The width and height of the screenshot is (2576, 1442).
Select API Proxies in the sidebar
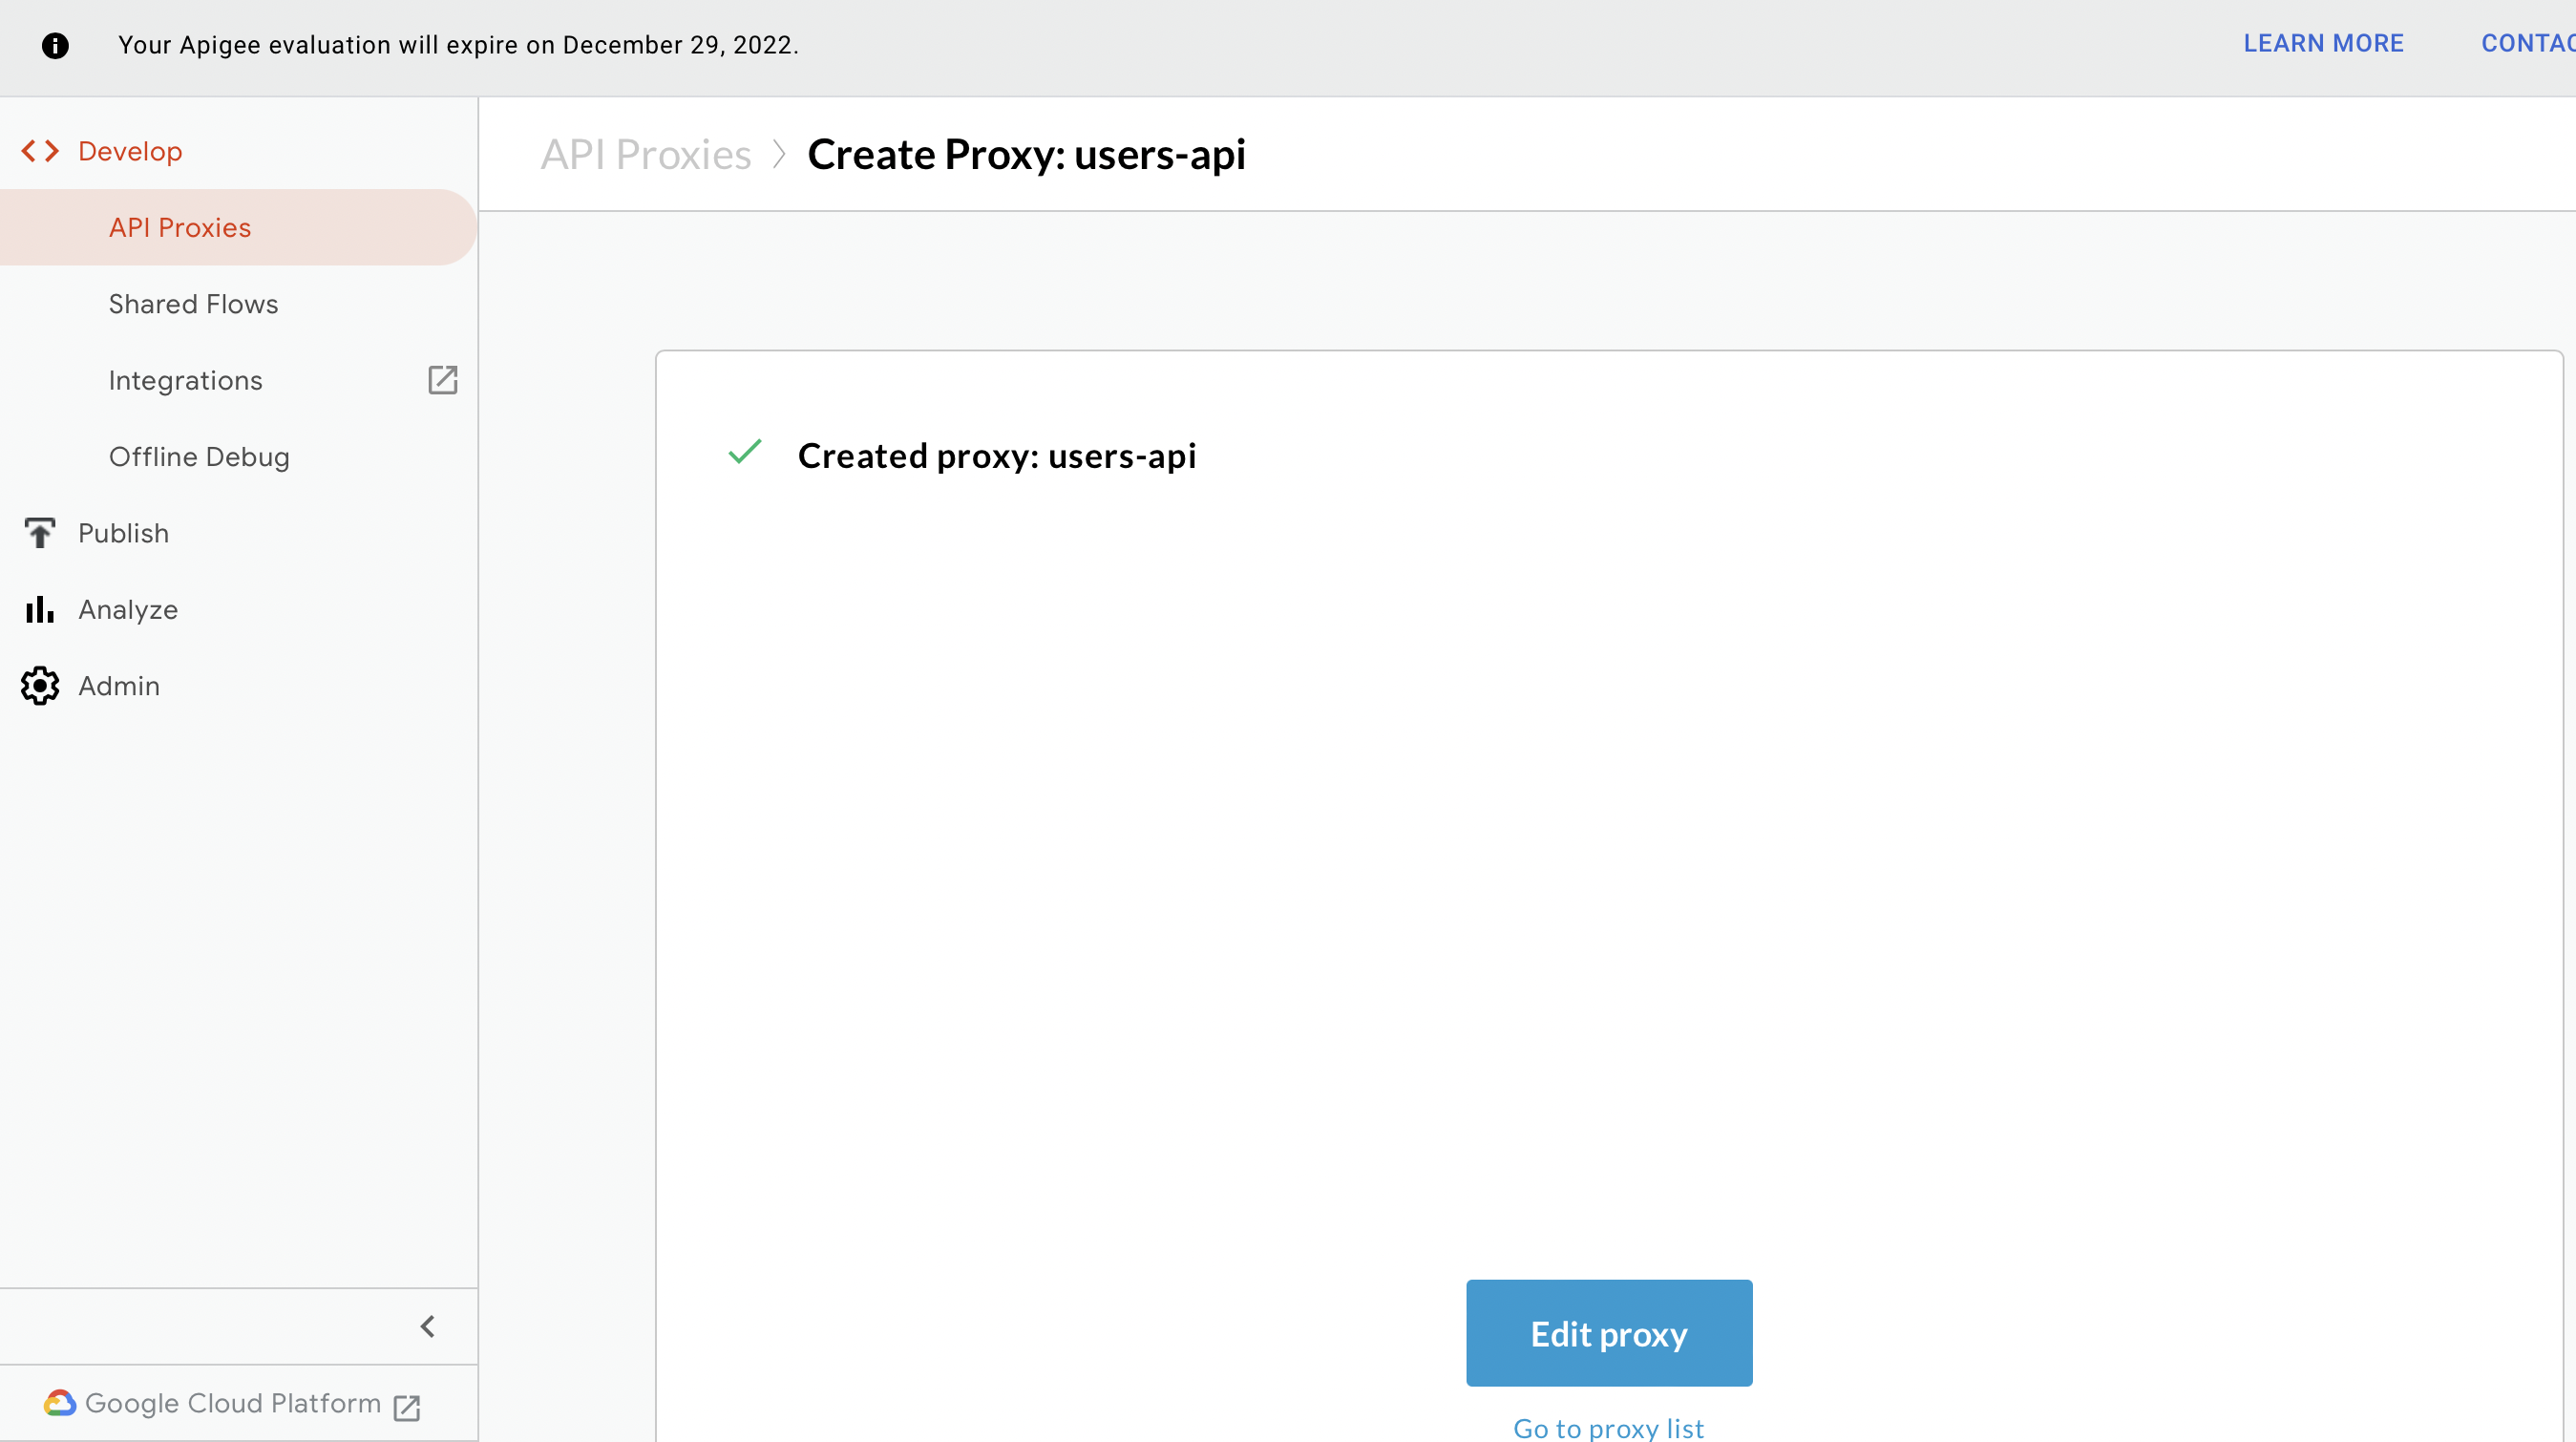click(179, 227)
